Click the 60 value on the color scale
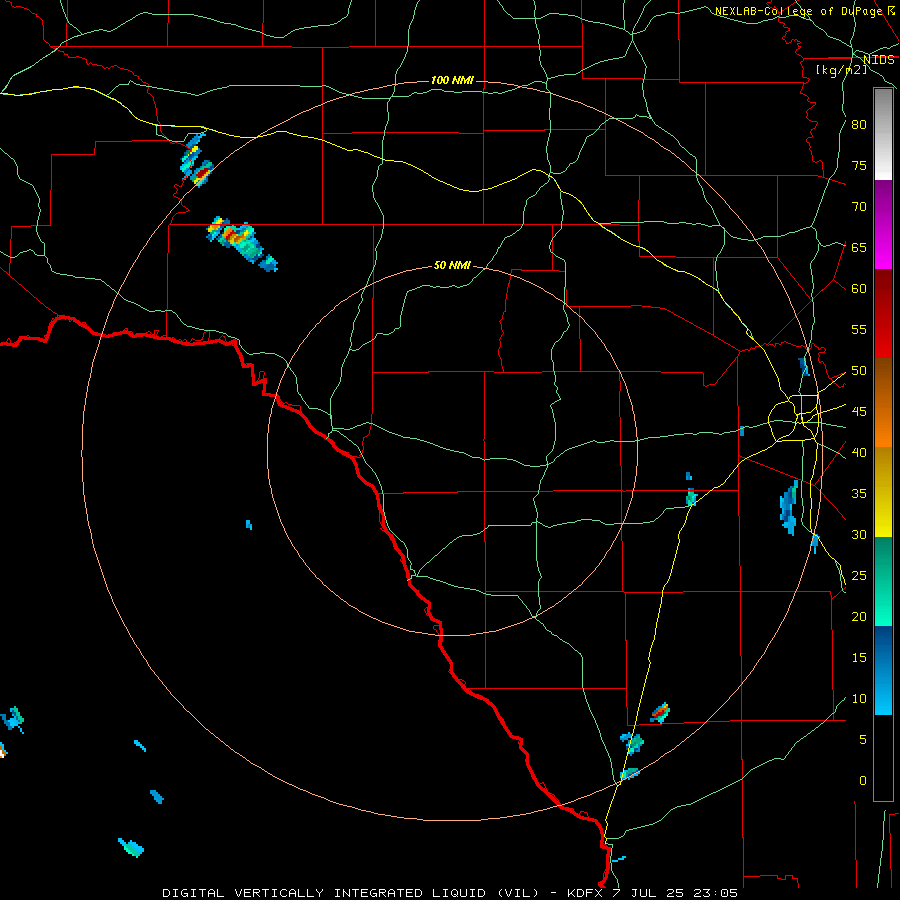900x900 pixels. pos(859,289)
